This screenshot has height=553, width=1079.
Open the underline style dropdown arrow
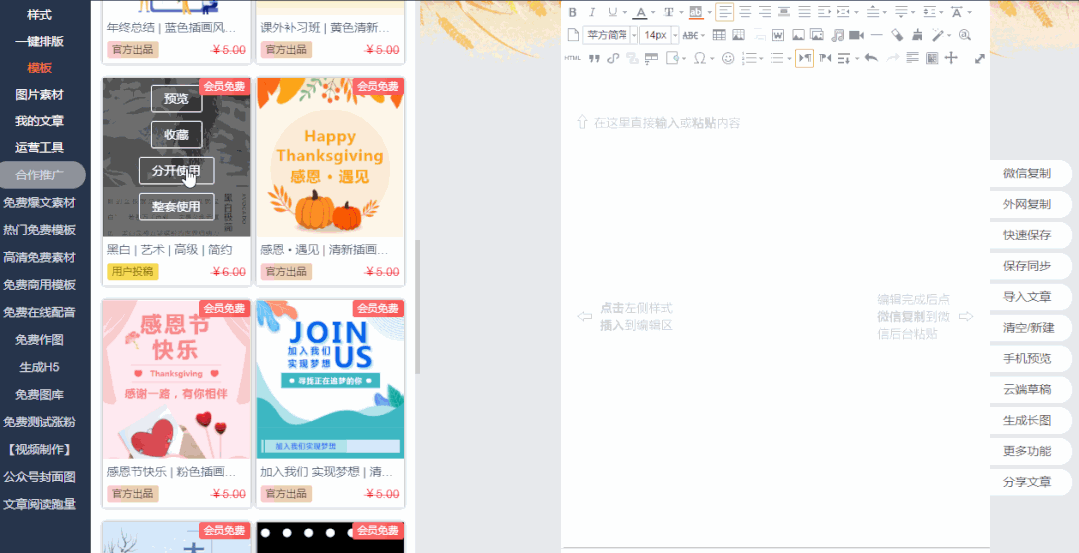(x=625, y=12)
